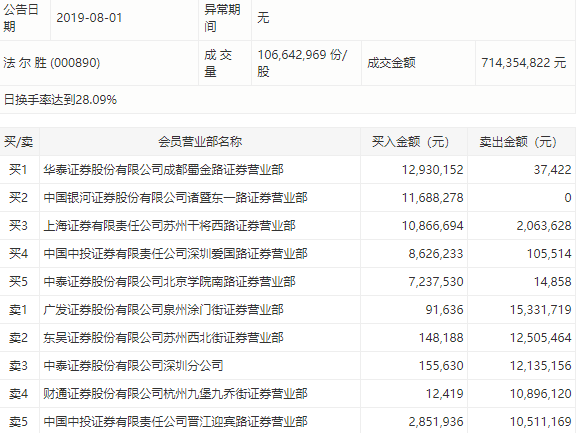Open 上海证券苏州干将西路证券营业部 entry
579x433 pixels.
coord(169,226)
